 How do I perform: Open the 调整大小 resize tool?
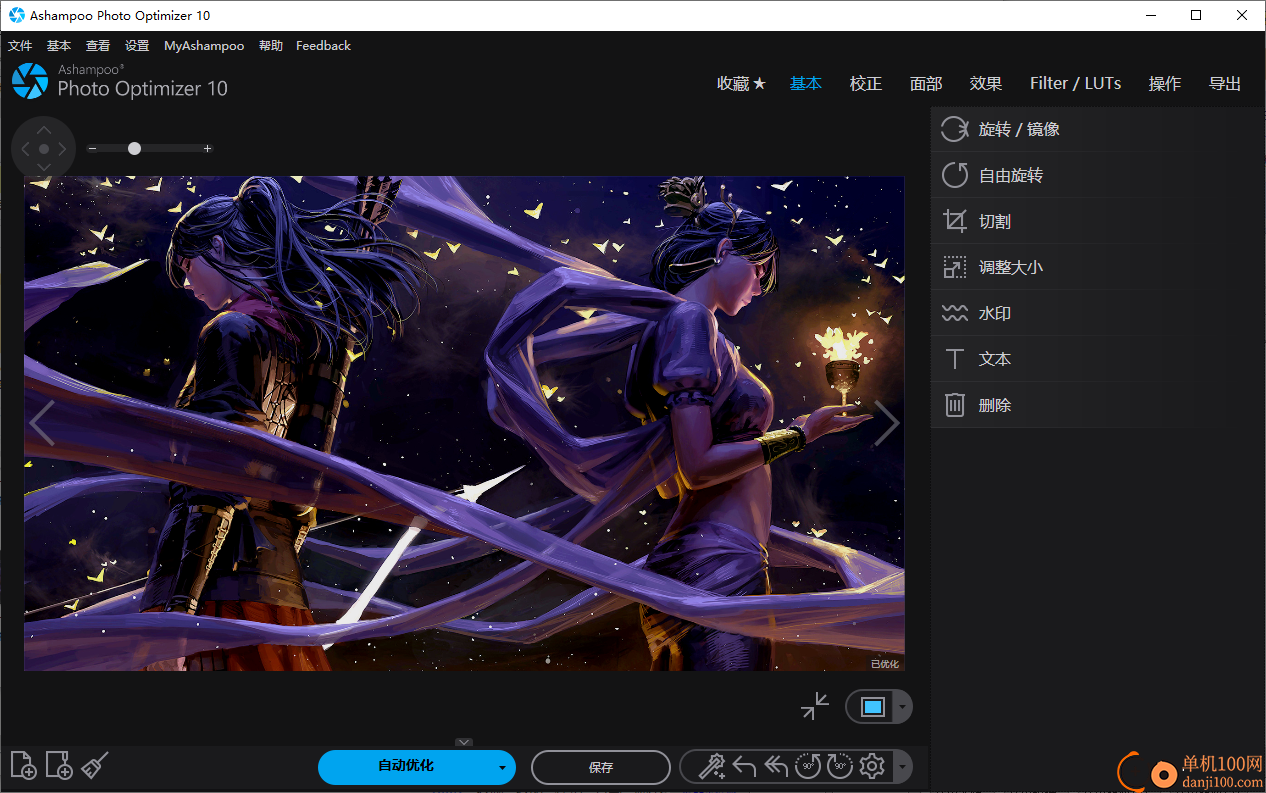(1098, 267)
